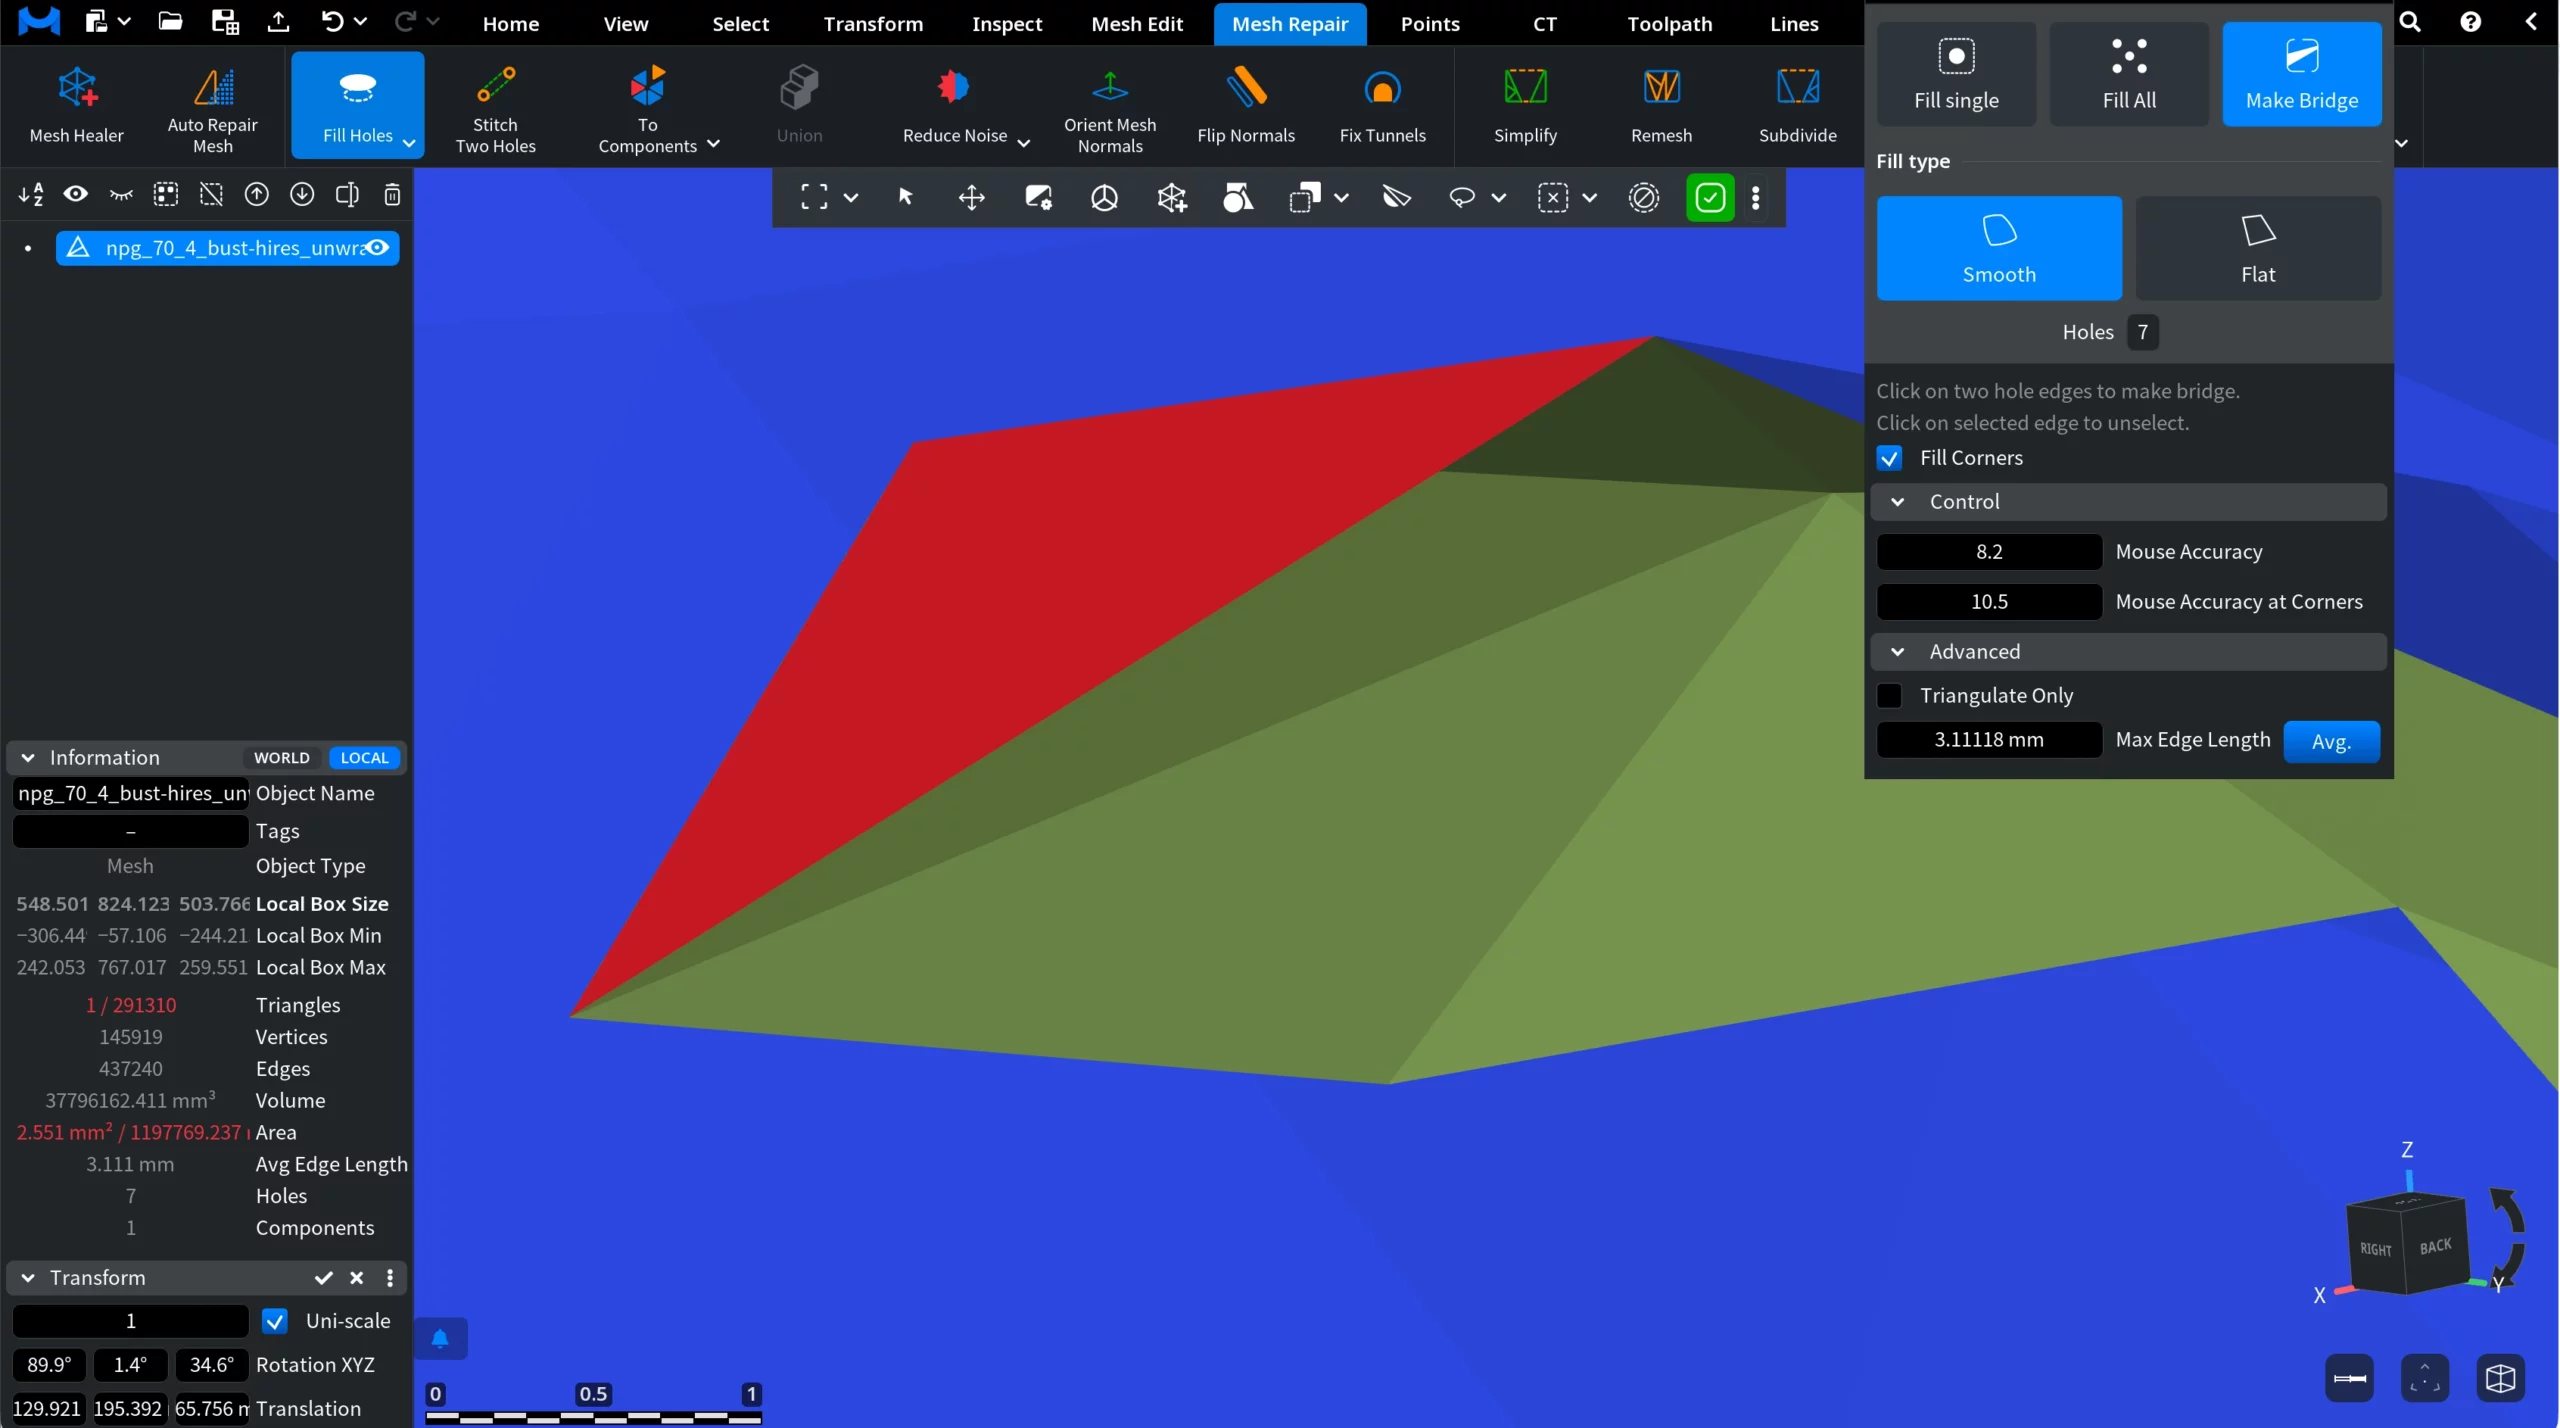
Task: Choose the Fill All fill mode
Action: (x=2128, y=74)
